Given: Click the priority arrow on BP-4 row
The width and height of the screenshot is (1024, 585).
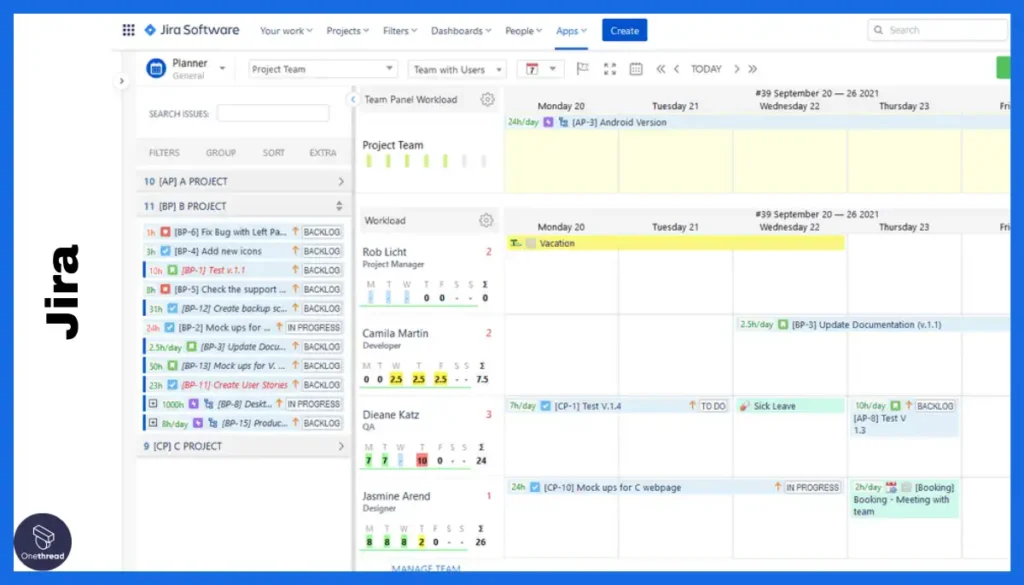Looking at the screenshot, I should (x=295, y=251).
